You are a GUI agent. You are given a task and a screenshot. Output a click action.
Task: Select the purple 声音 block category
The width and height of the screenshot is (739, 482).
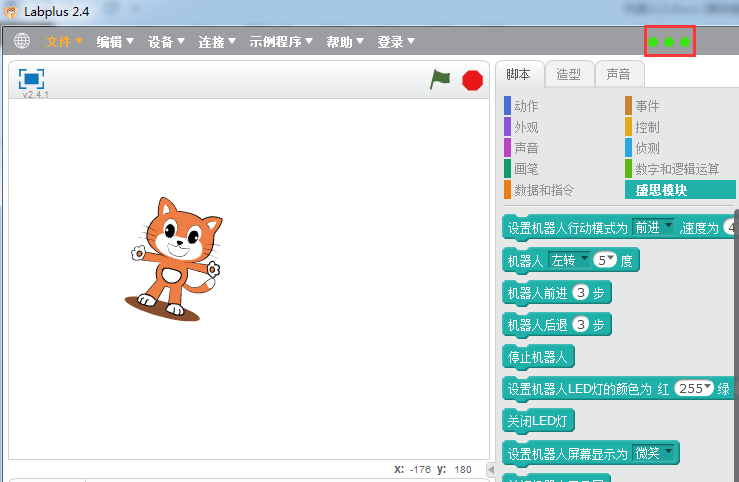(x=521, y=147)
